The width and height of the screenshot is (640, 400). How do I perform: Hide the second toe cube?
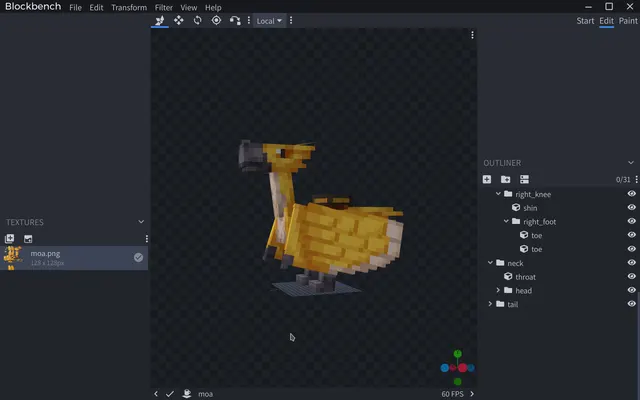click(631, 249)
